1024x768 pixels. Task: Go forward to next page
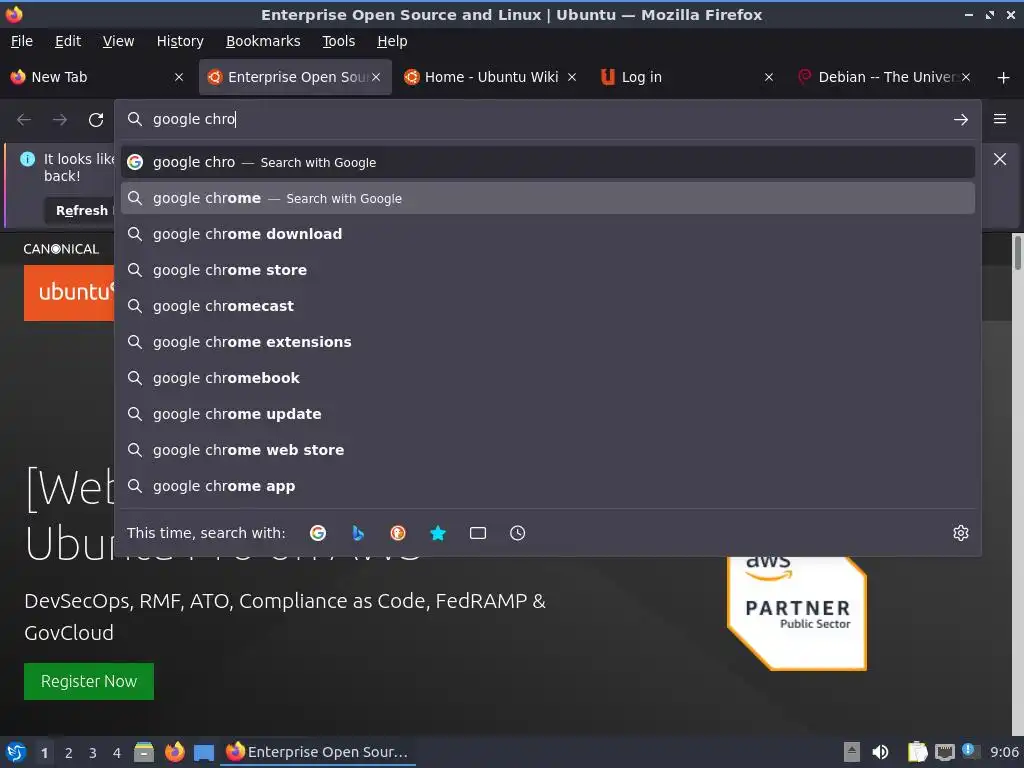[60, 120]
